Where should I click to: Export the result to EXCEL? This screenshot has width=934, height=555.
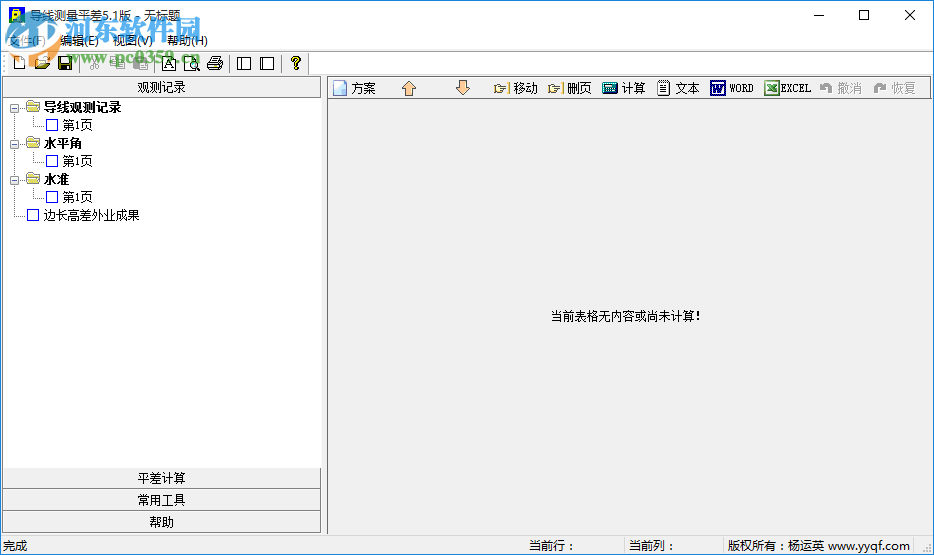click(787, 88)
